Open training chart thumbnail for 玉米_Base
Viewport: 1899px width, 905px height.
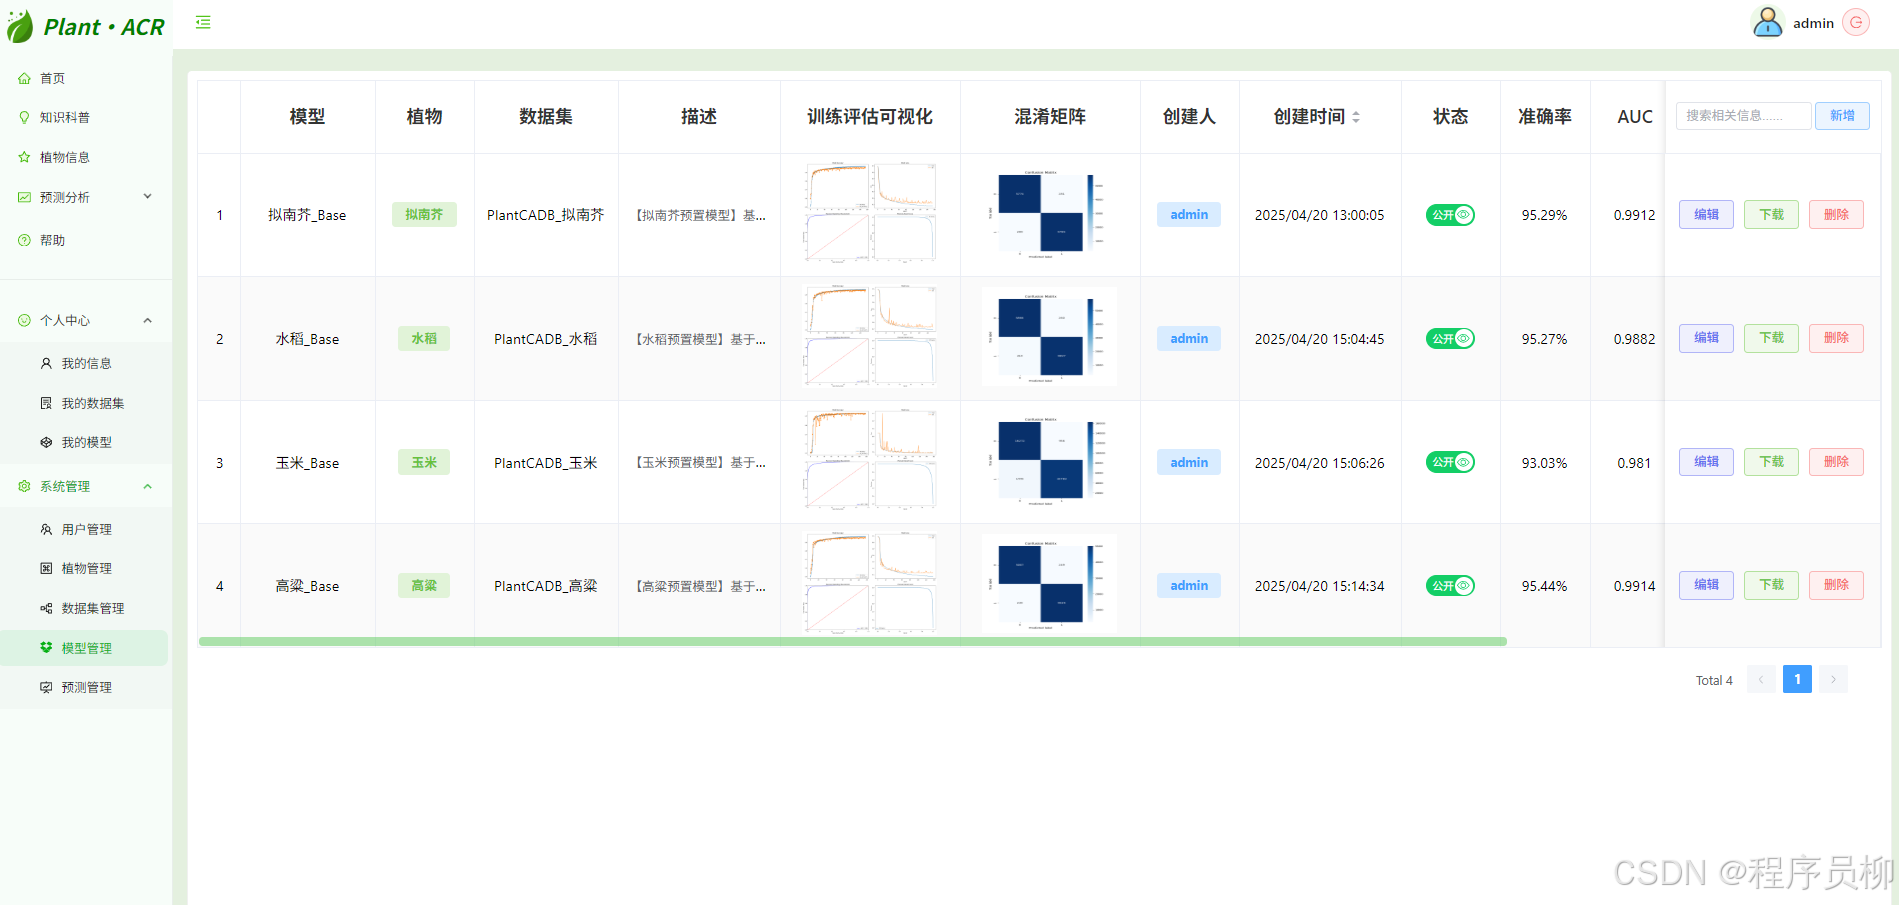click(x=870, y=460)
